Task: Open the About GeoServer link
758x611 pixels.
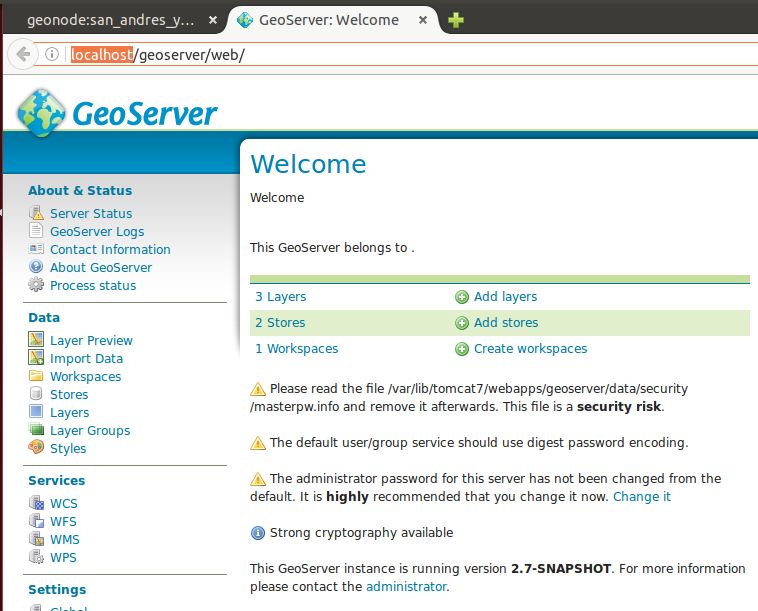Action: 101,267
